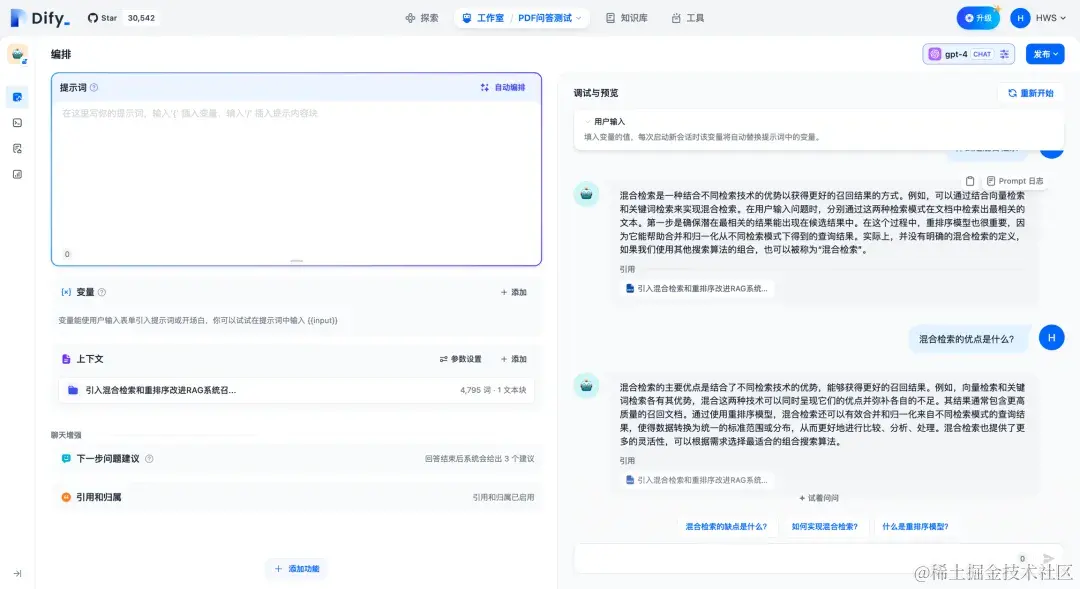This screenshot has height=589, width=1080.
Task: Select the 引入混合检索和重排序 dataset row
Action: (x=296, y=390)
